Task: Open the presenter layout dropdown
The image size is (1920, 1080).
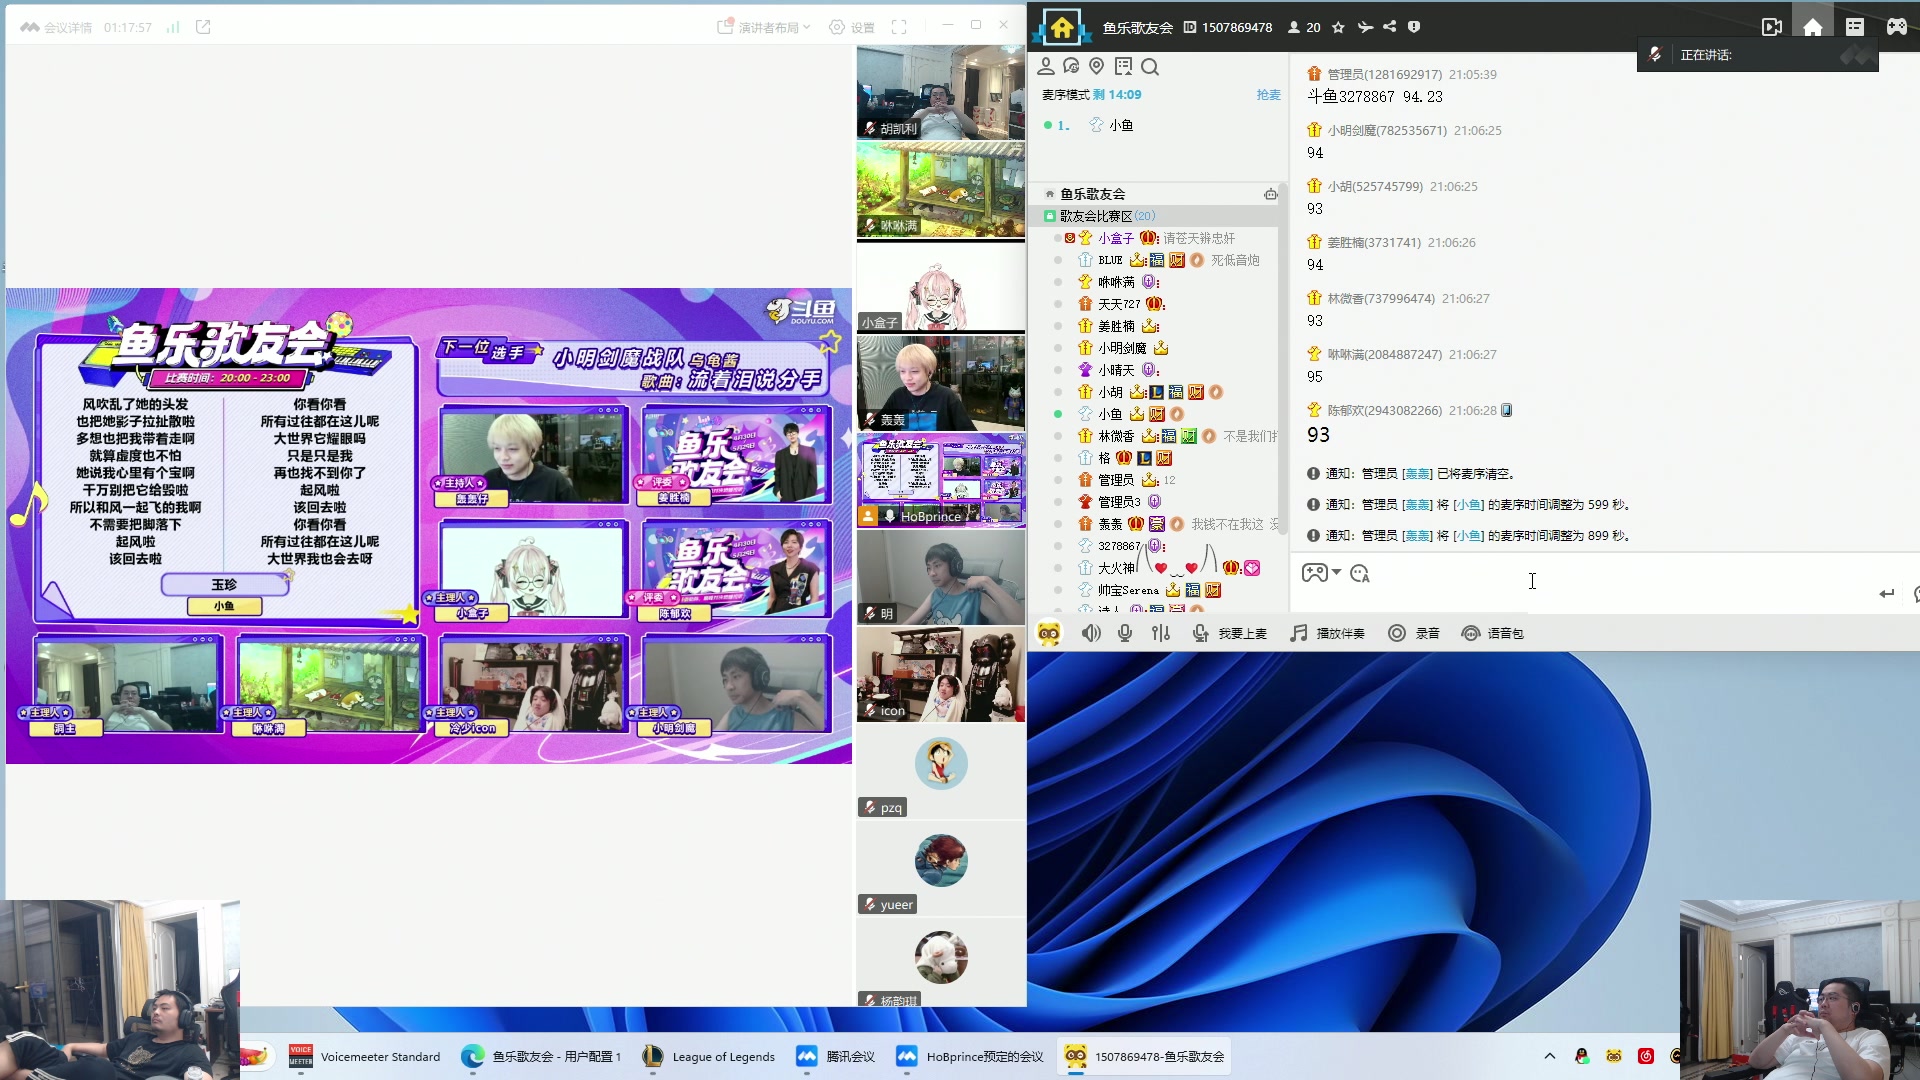Action: 764,27
